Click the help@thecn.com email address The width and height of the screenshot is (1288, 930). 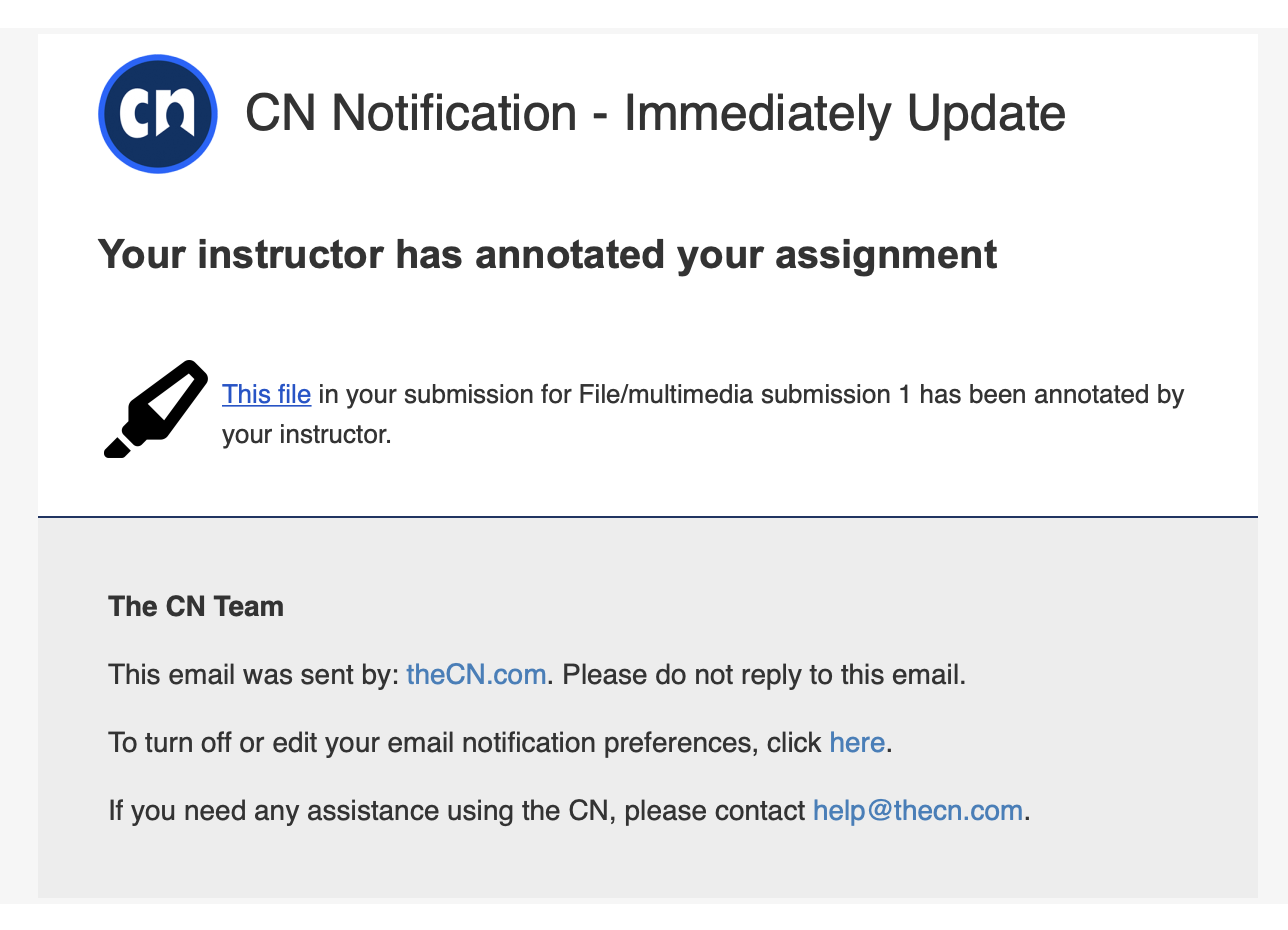tap(918, 810)
